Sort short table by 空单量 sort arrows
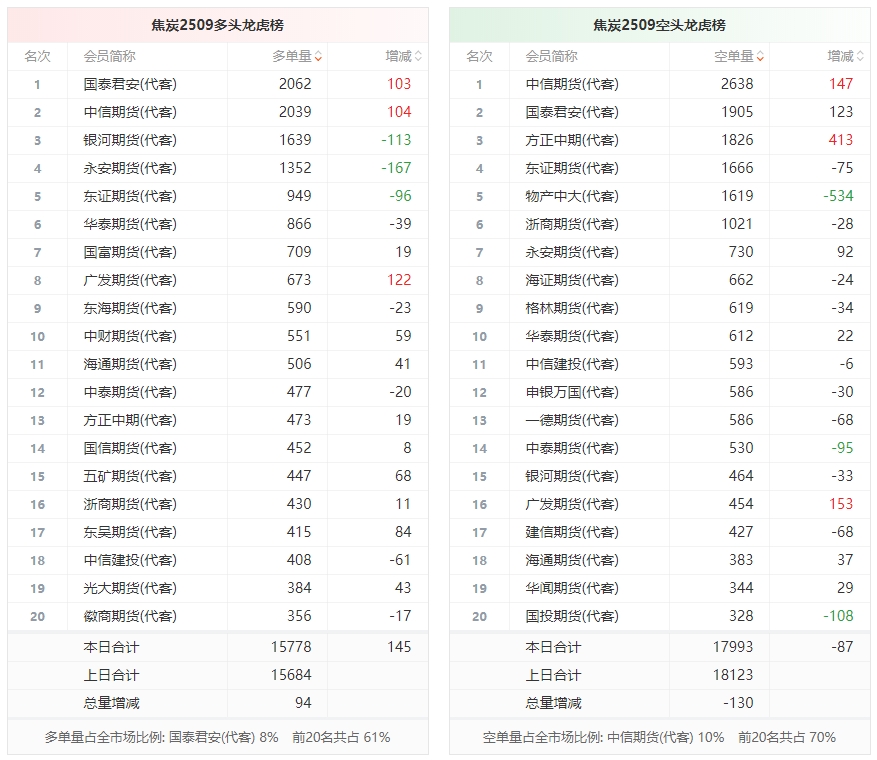 pos(760,56)
